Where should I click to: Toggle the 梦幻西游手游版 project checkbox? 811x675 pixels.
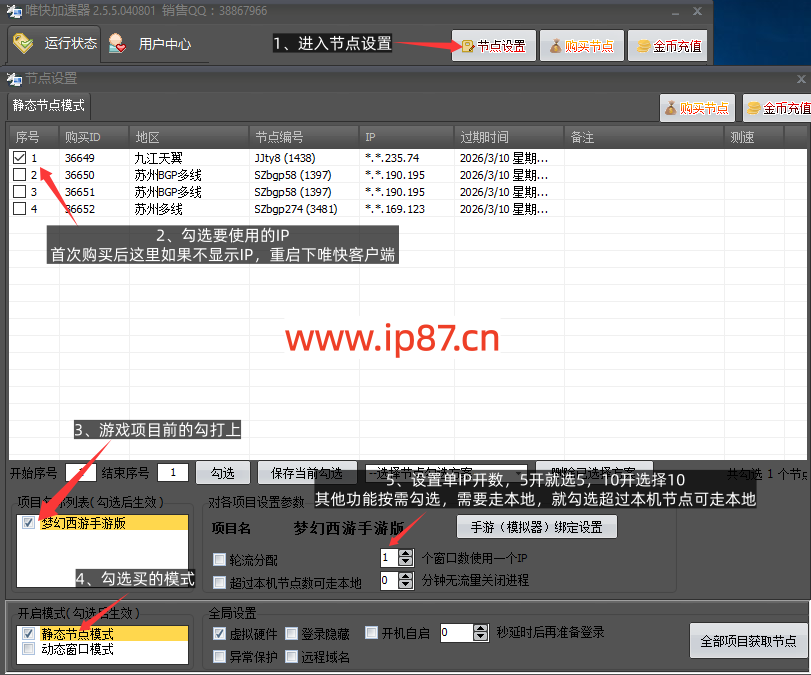click(27, 523)
